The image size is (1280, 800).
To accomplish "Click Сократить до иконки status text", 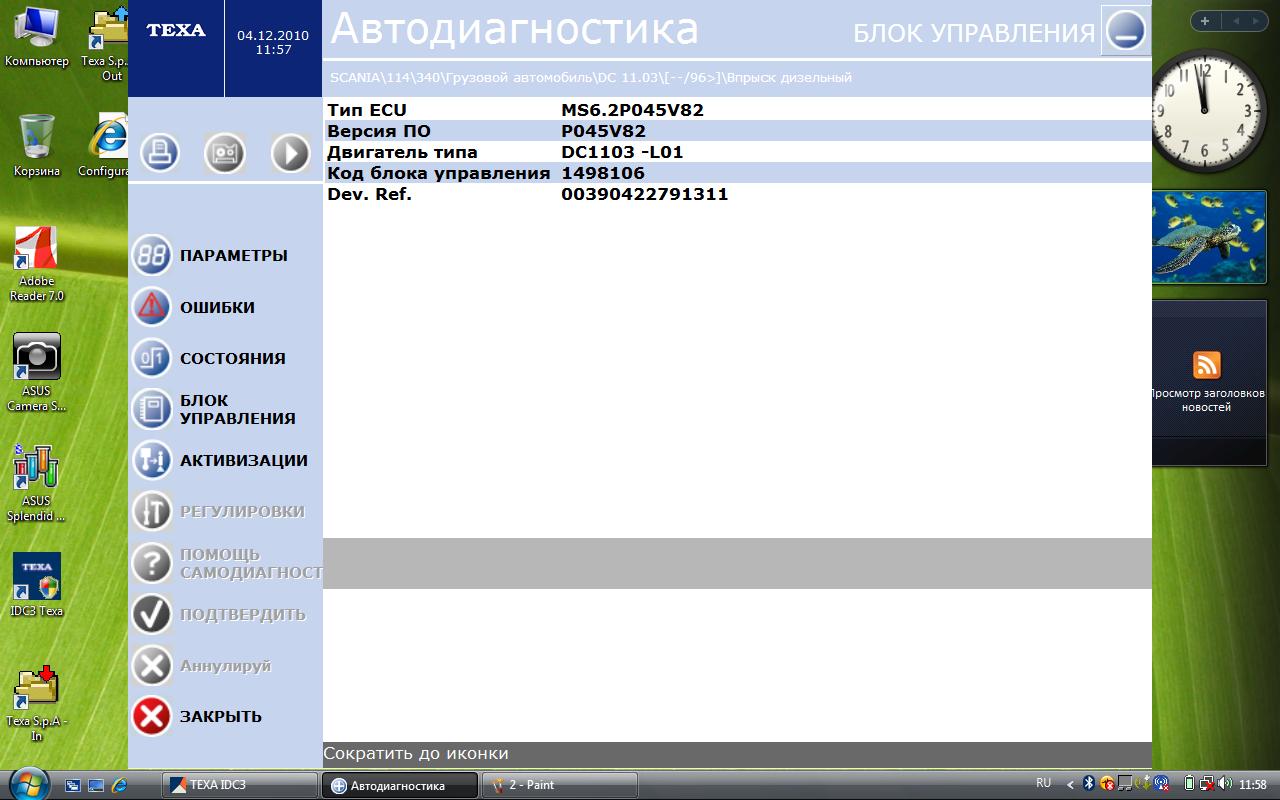I will (x=416, y=753).
